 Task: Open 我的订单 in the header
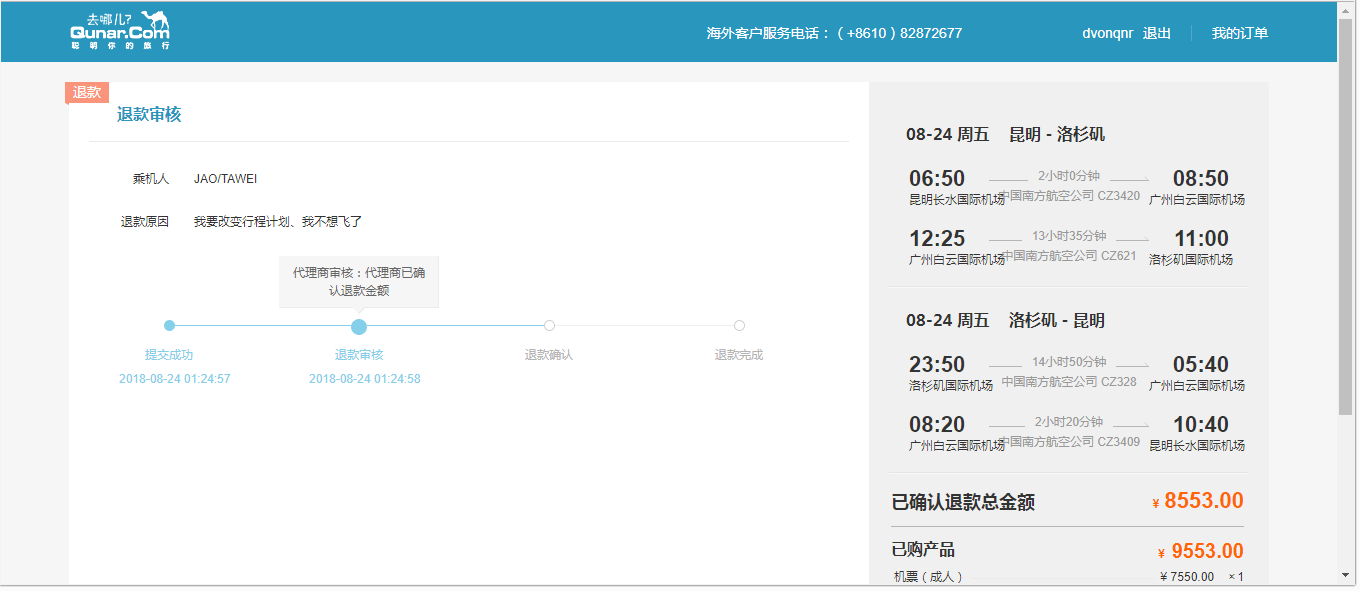point(1239,33)
